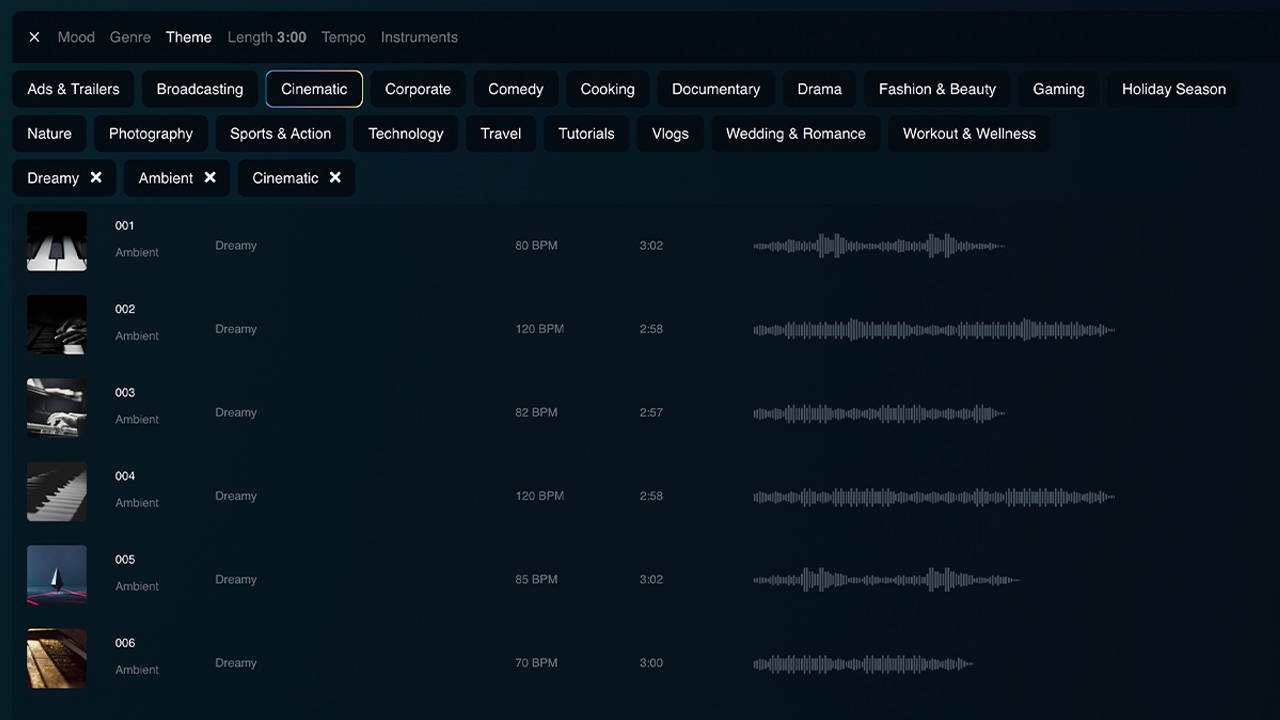The width and height of the screenshot is (1280, 720).
Task: Click the Ambient genre label of track 004
Action: [137, 503]
